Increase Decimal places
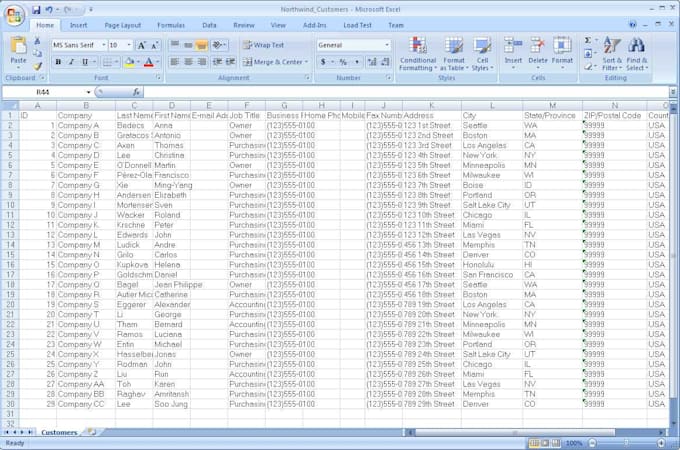The height and width of the screenshot is (450, 680). [372, 62]
